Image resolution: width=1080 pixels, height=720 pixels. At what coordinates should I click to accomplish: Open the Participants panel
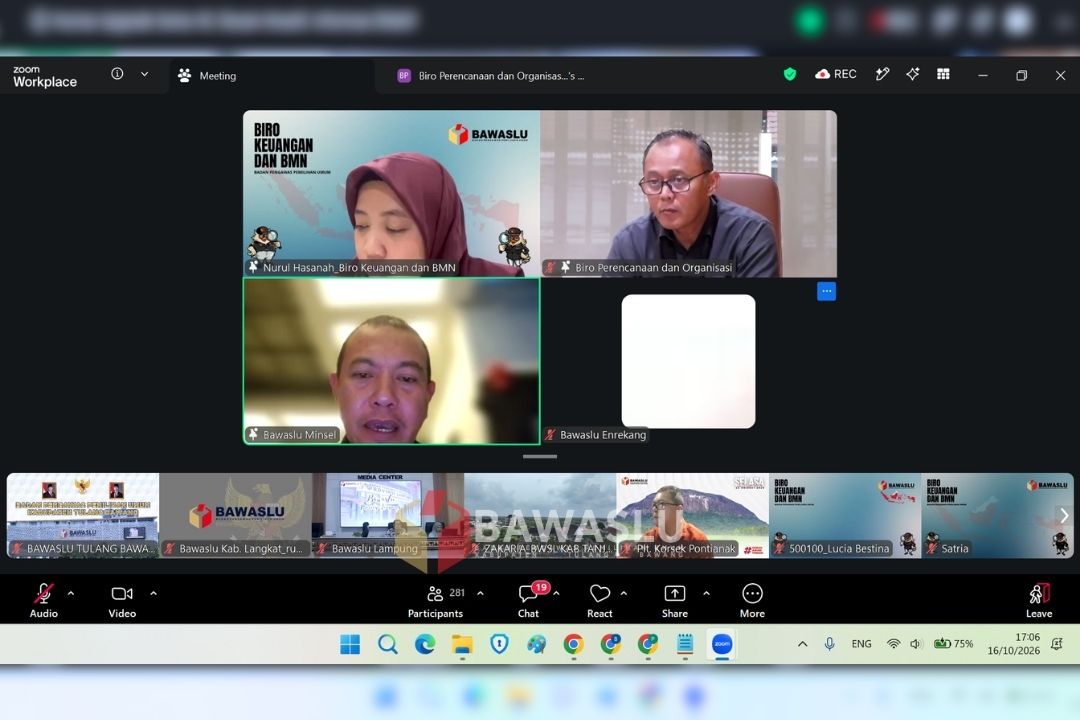pyautogui.click(x=435, y=600)
